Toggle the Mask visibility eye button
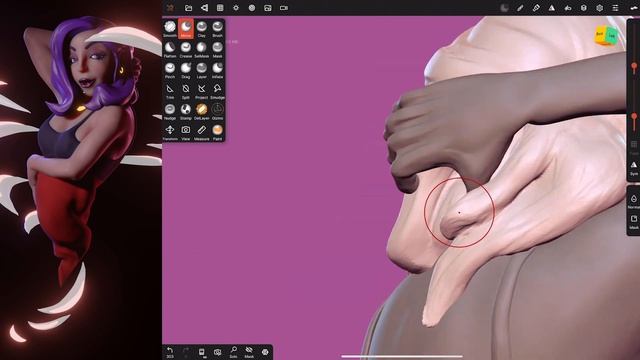The width and height of the screenshot is (640, 360). click(x=249, y=352)
